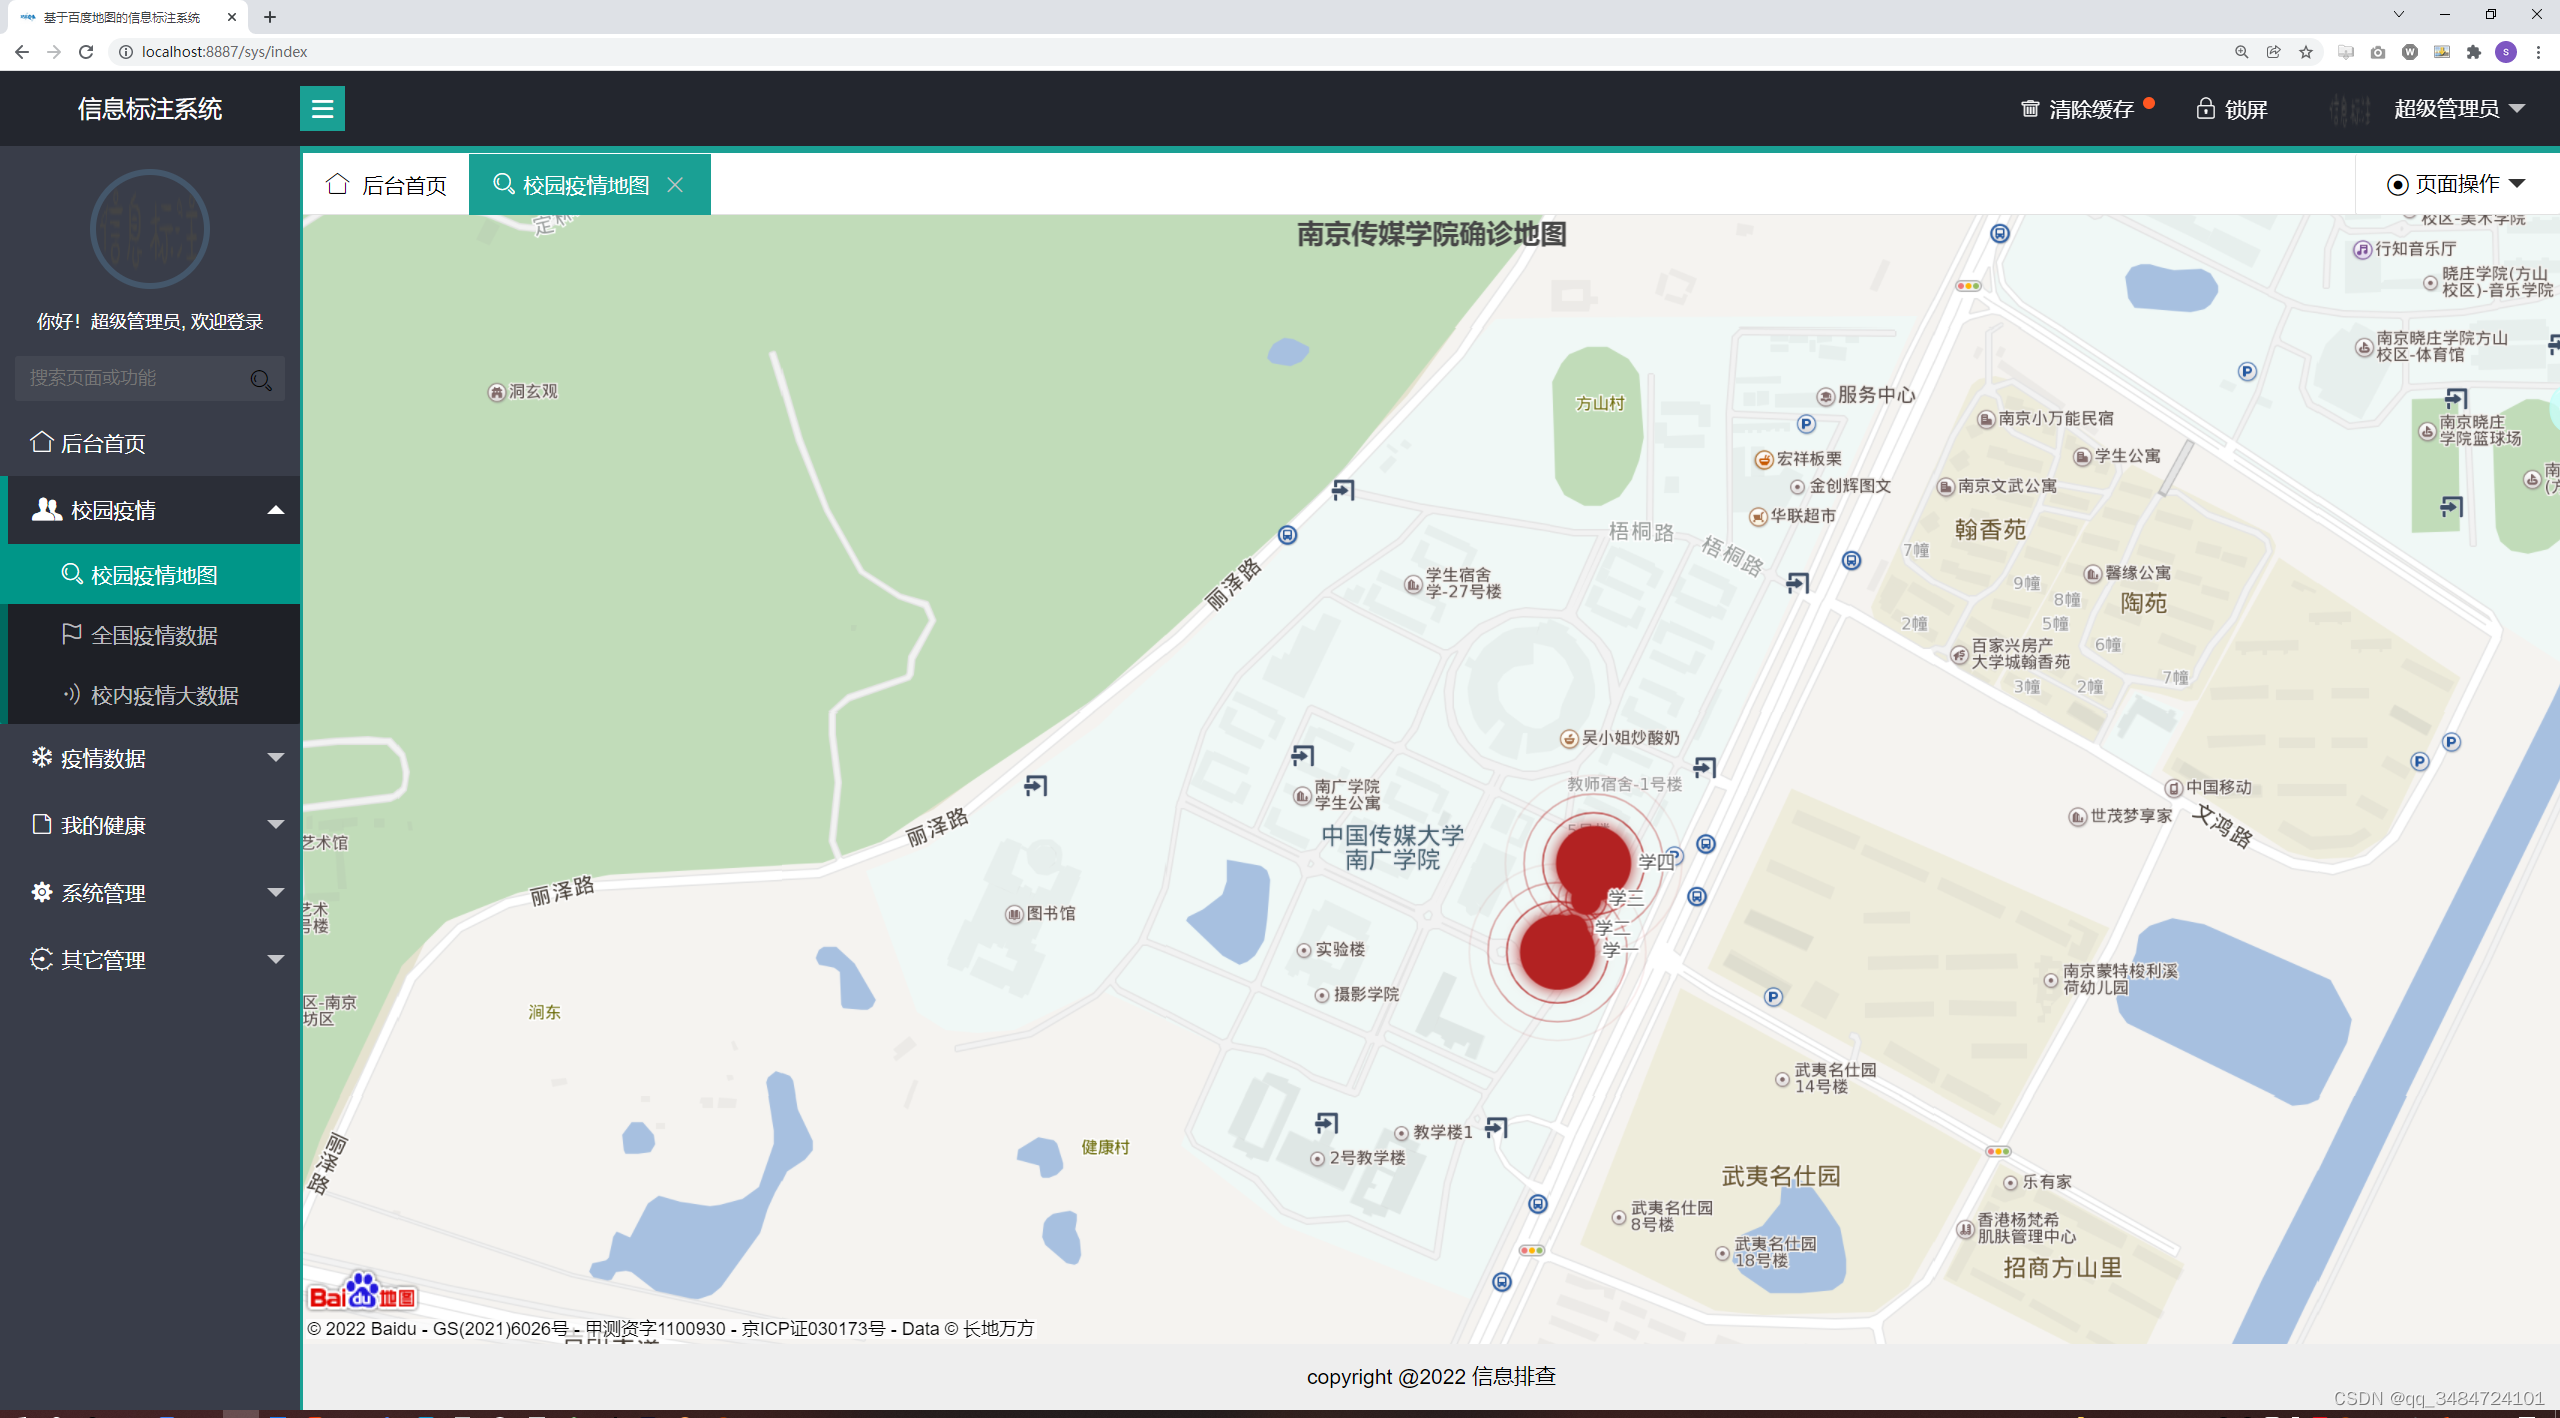The image size is (2560, 1418).
Task: Click the lock screen padlock icon
Action: click(2205, 108)
